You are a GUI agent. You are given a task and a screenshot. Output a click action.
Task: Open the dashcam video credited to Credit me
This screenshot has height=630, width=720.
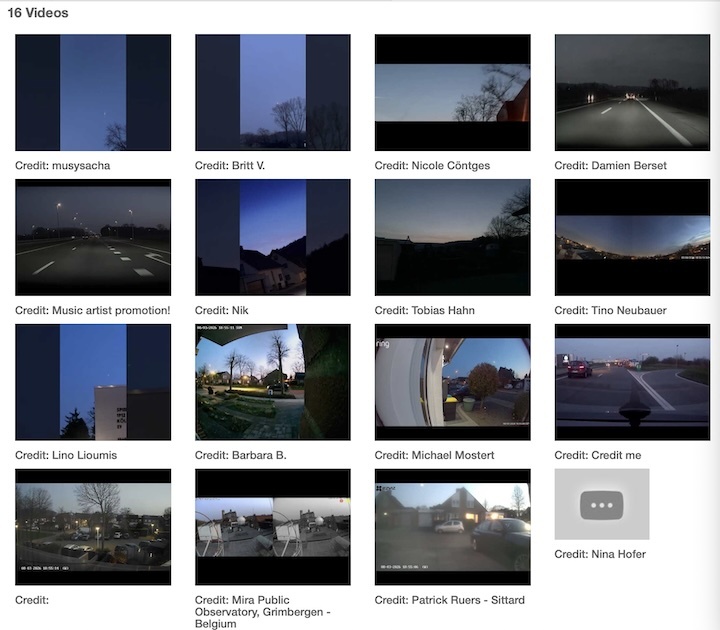point(632,383)
